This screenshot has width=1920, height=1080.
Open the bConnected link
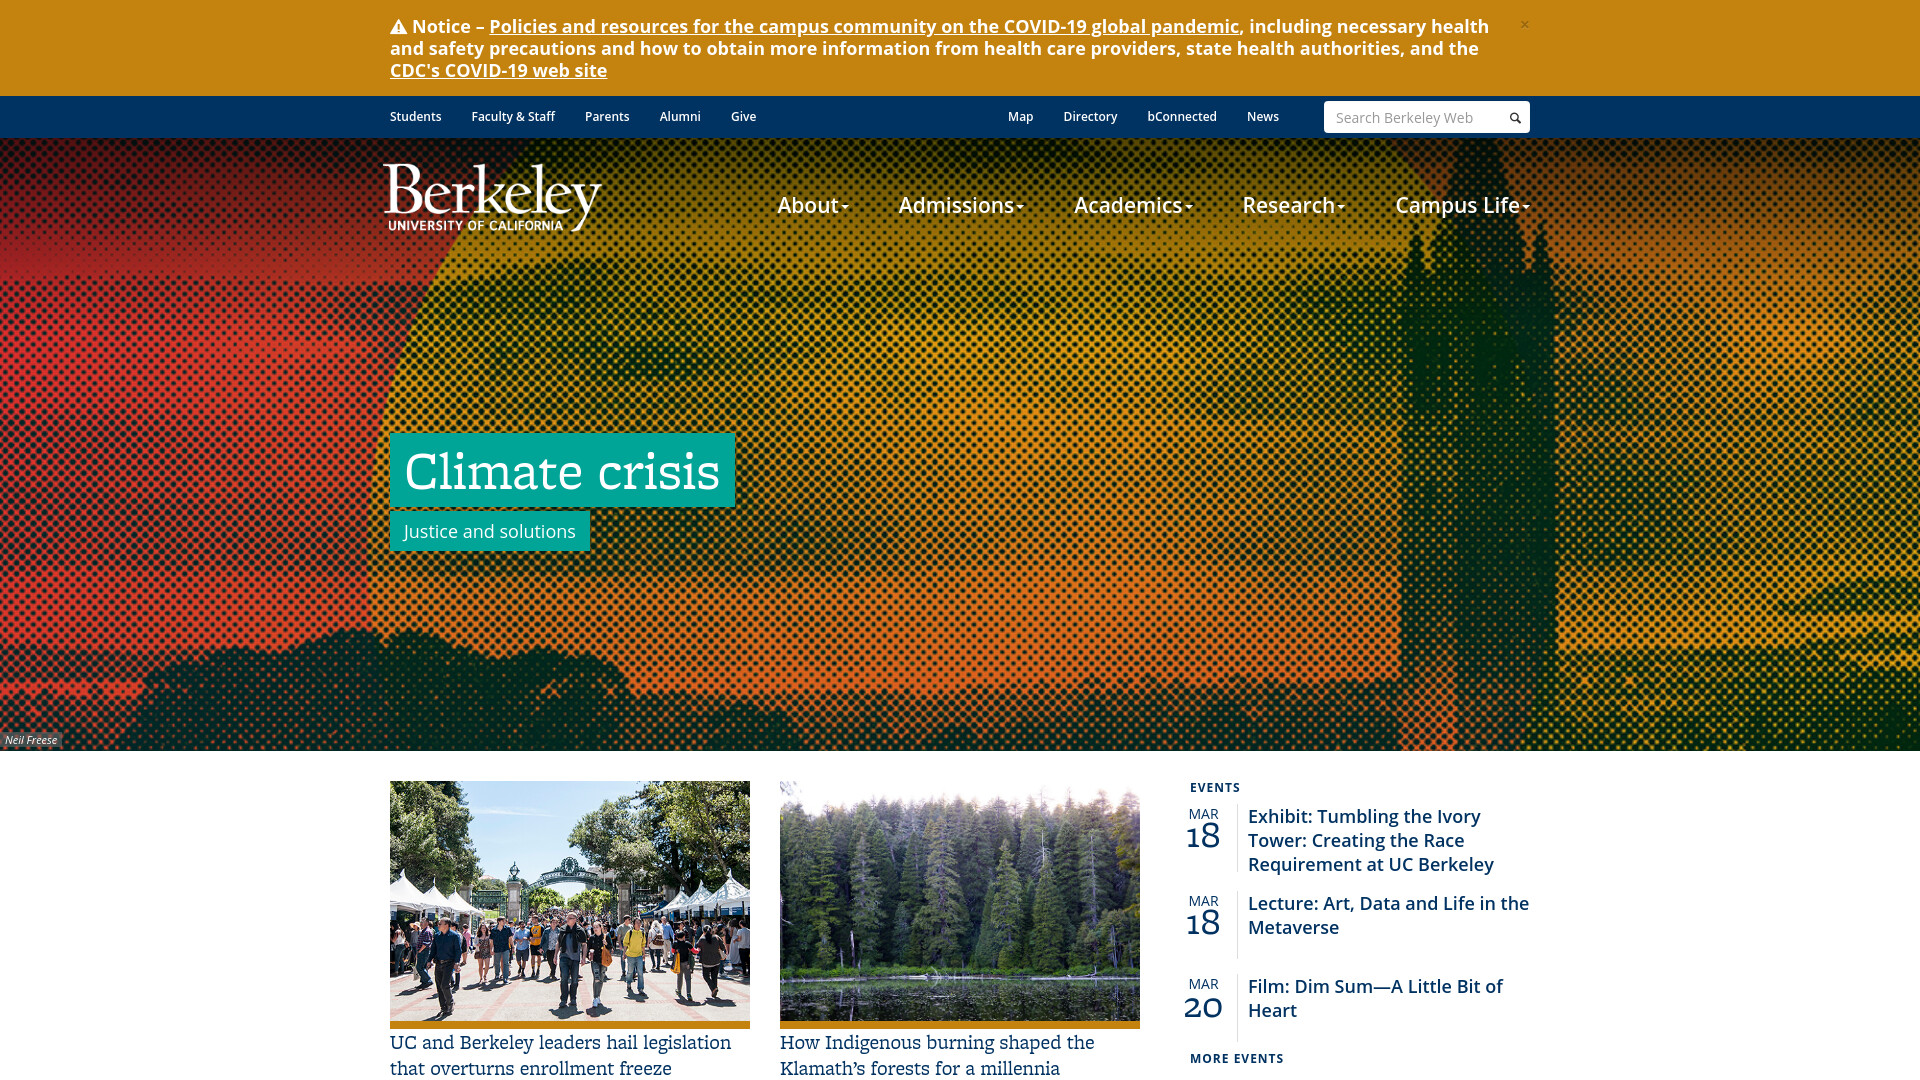coord(1182,117)
